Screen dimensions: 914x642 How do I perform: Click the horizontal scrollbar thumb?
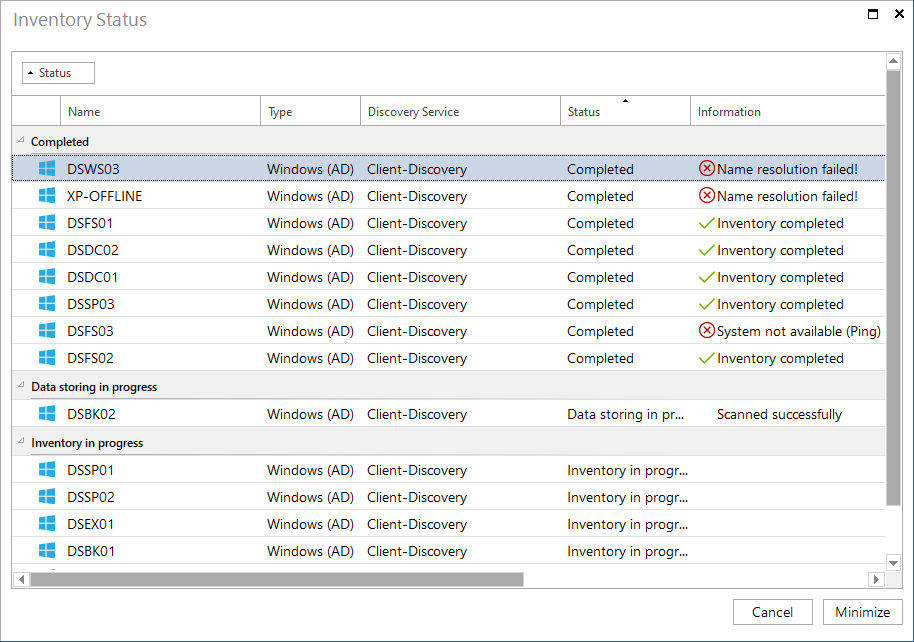tap(277, 580)
